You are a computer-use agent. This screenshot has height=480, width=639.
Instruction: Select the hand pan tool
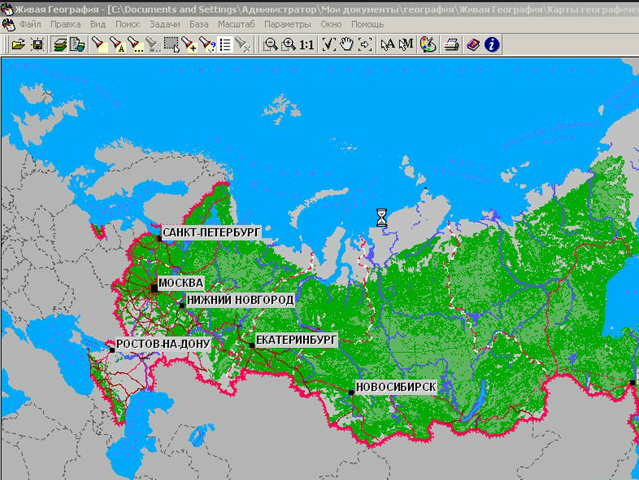click(347, 44)
